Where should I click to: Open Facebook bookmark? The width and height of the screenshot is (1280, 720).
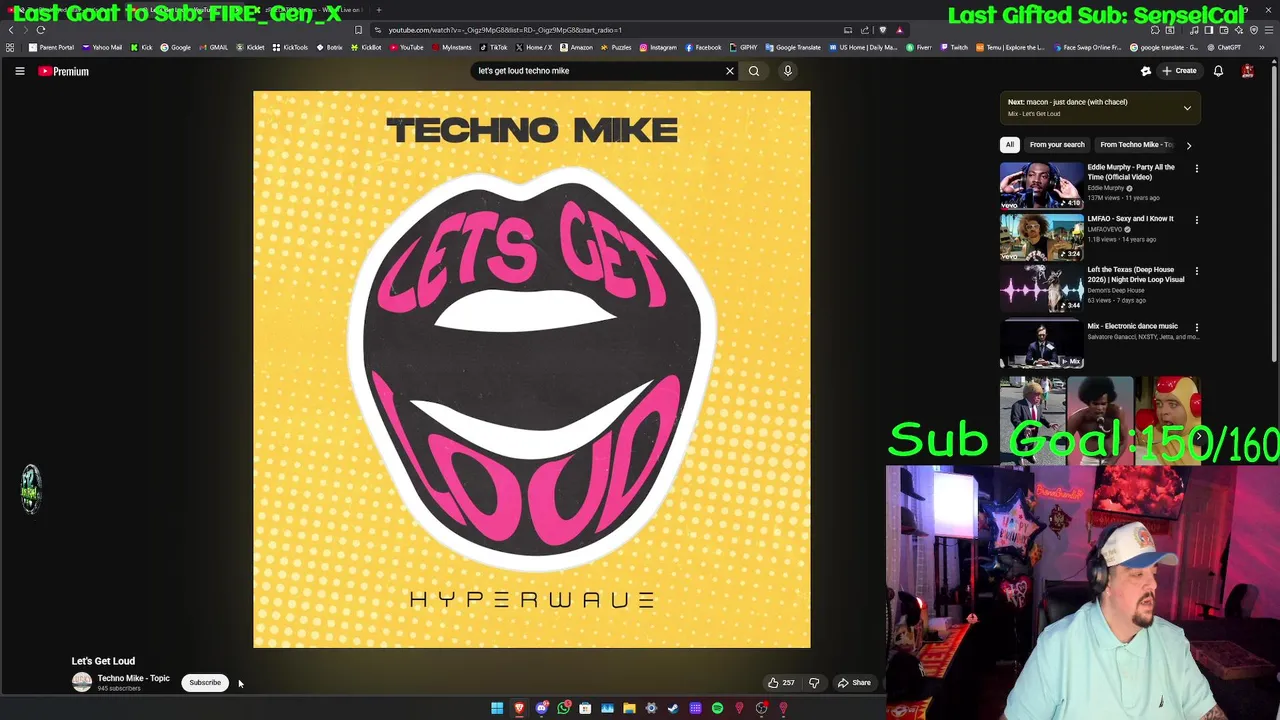click(704, 48)
